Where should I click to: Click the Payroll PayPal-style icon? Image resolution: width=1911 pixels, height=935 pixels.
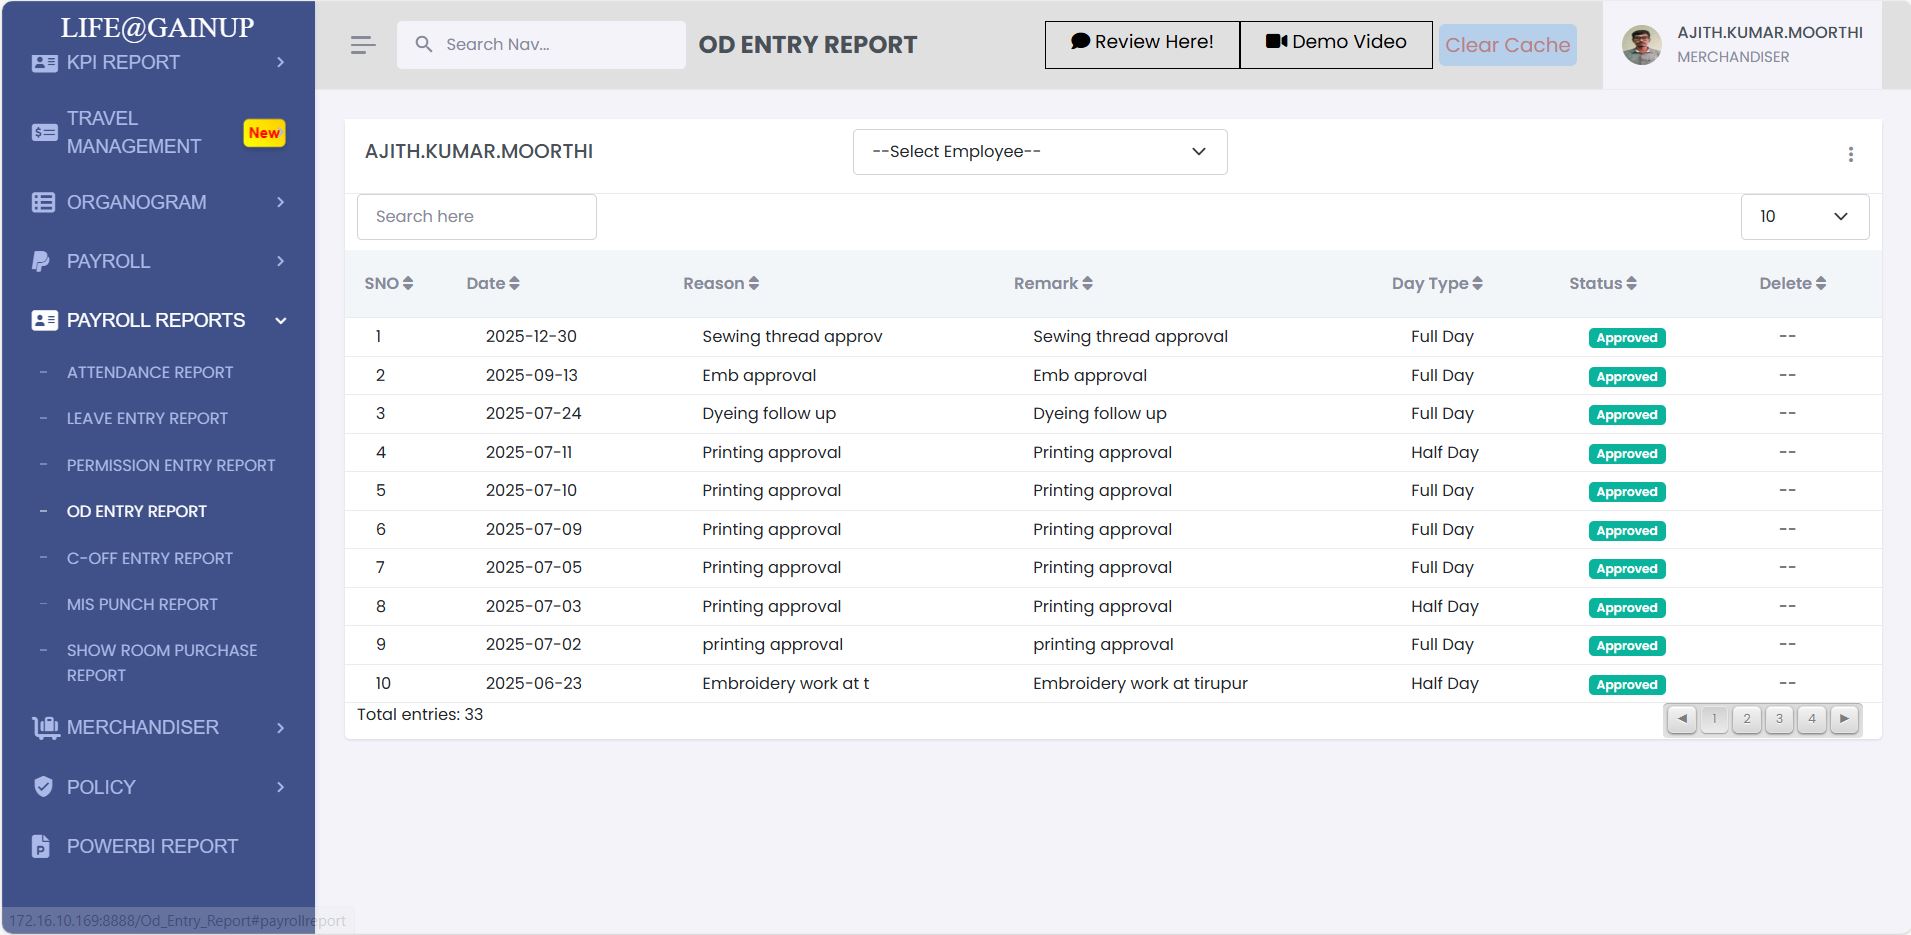(41, 261)
